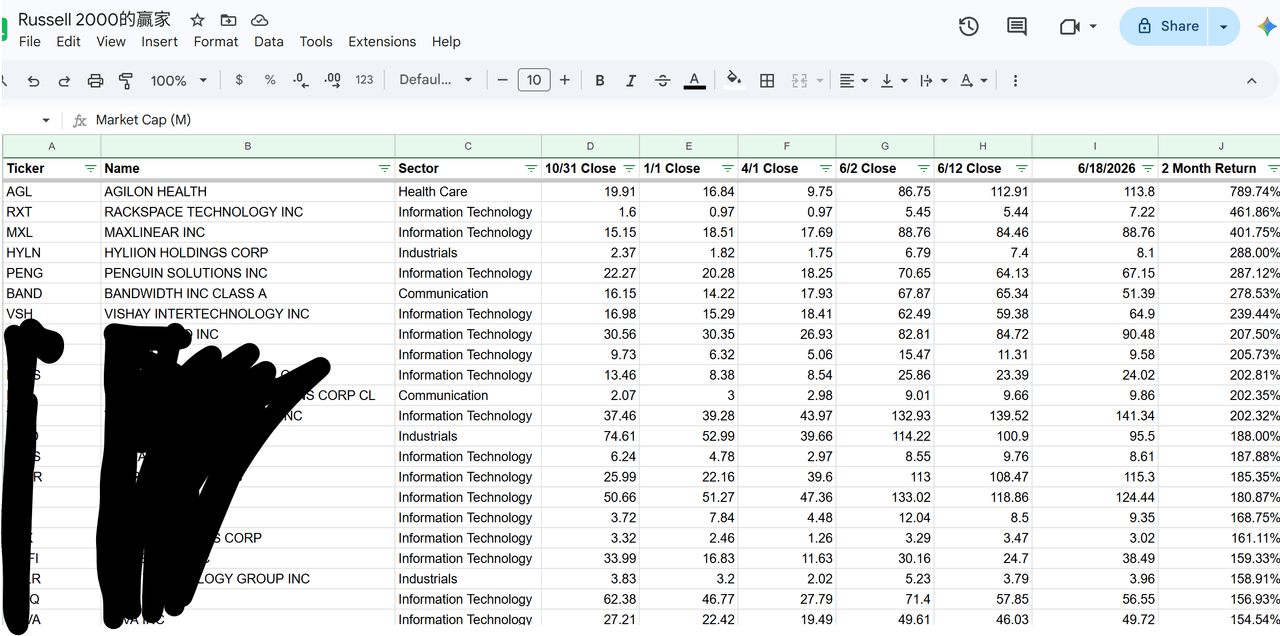Open version history clock icon
The width and height of the screenshot is (1280, 636).
pyautogui.click(x=968, y=27)
